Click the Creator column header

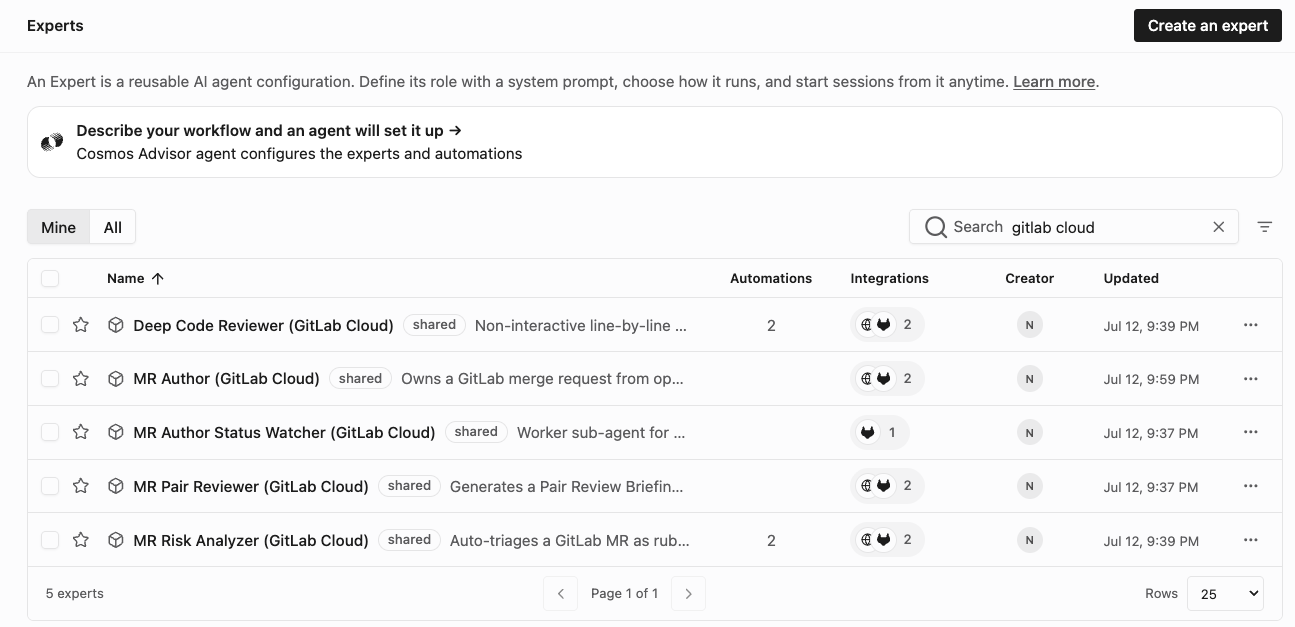pyautogui.click(x=1030, y=278)
